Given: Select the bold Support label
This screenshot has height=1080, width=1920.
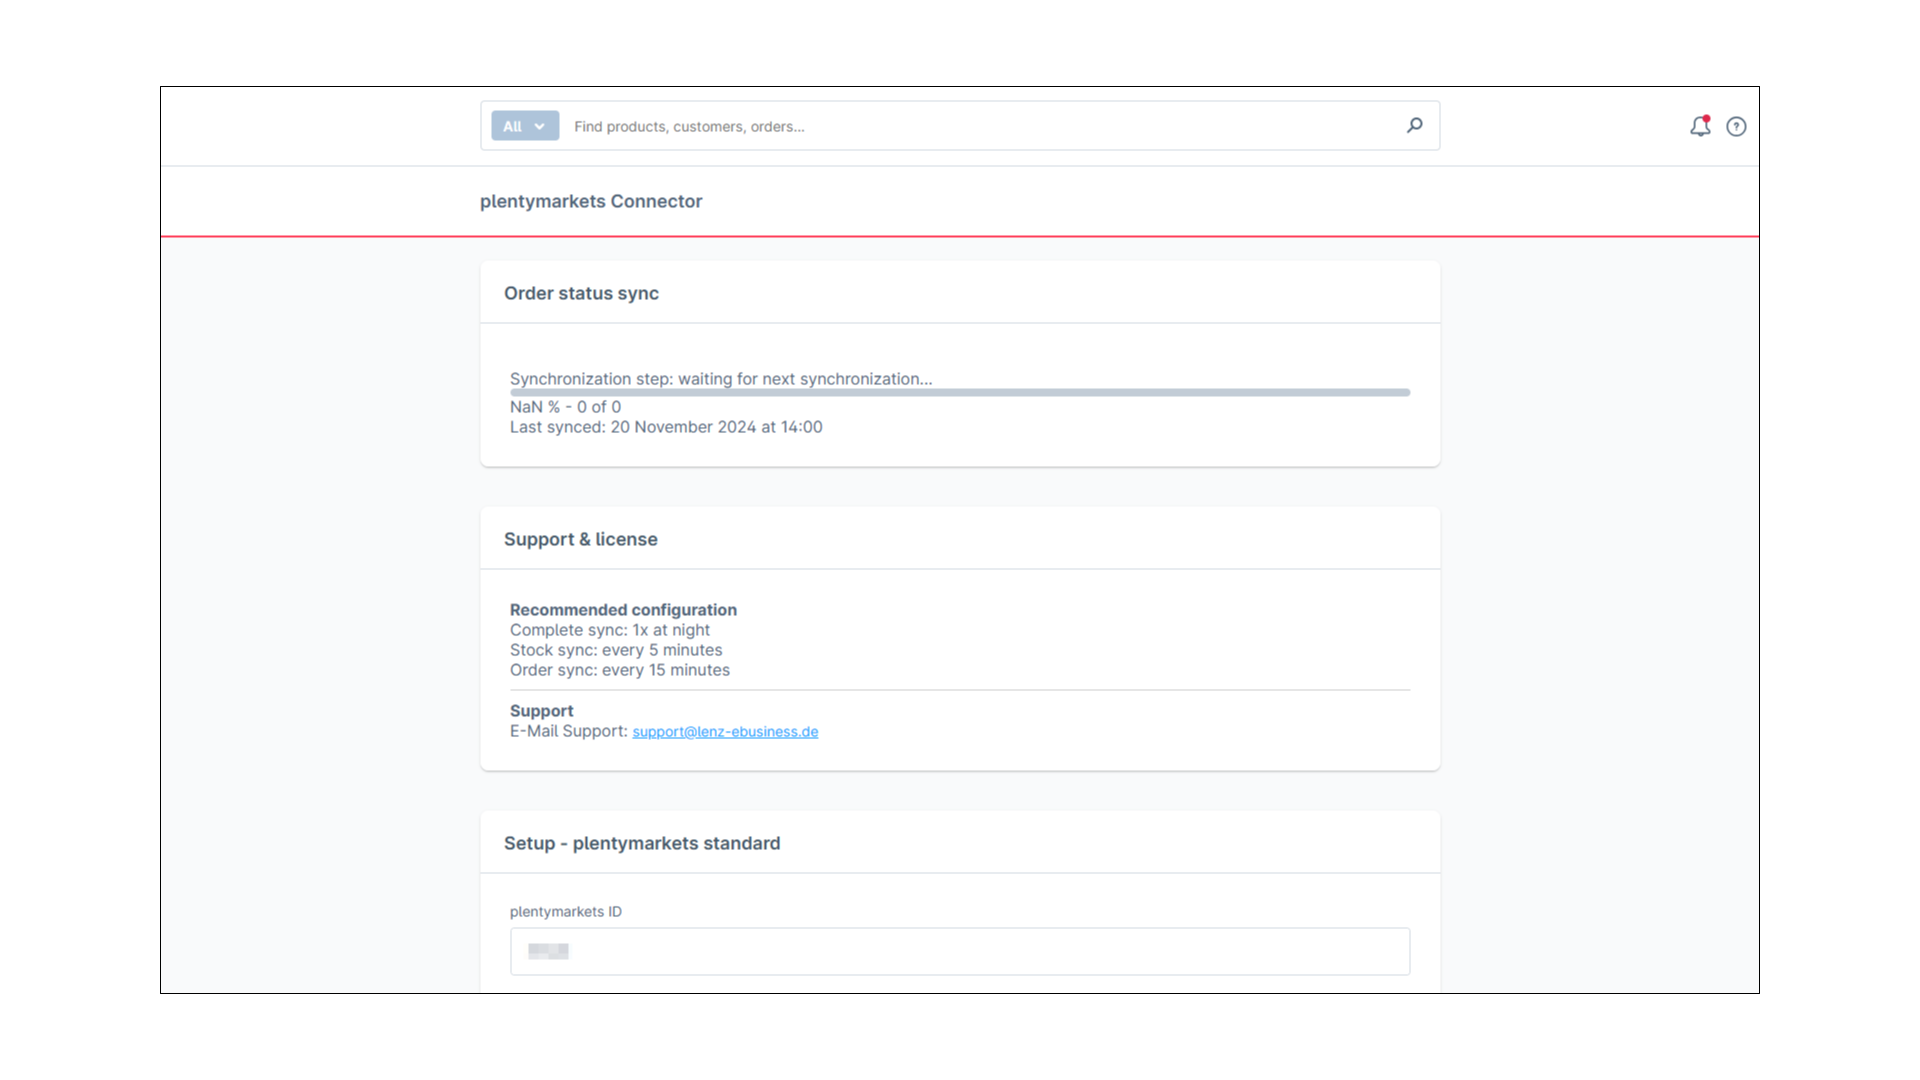Looking at the screenshot, I should [x=542, y=711].
